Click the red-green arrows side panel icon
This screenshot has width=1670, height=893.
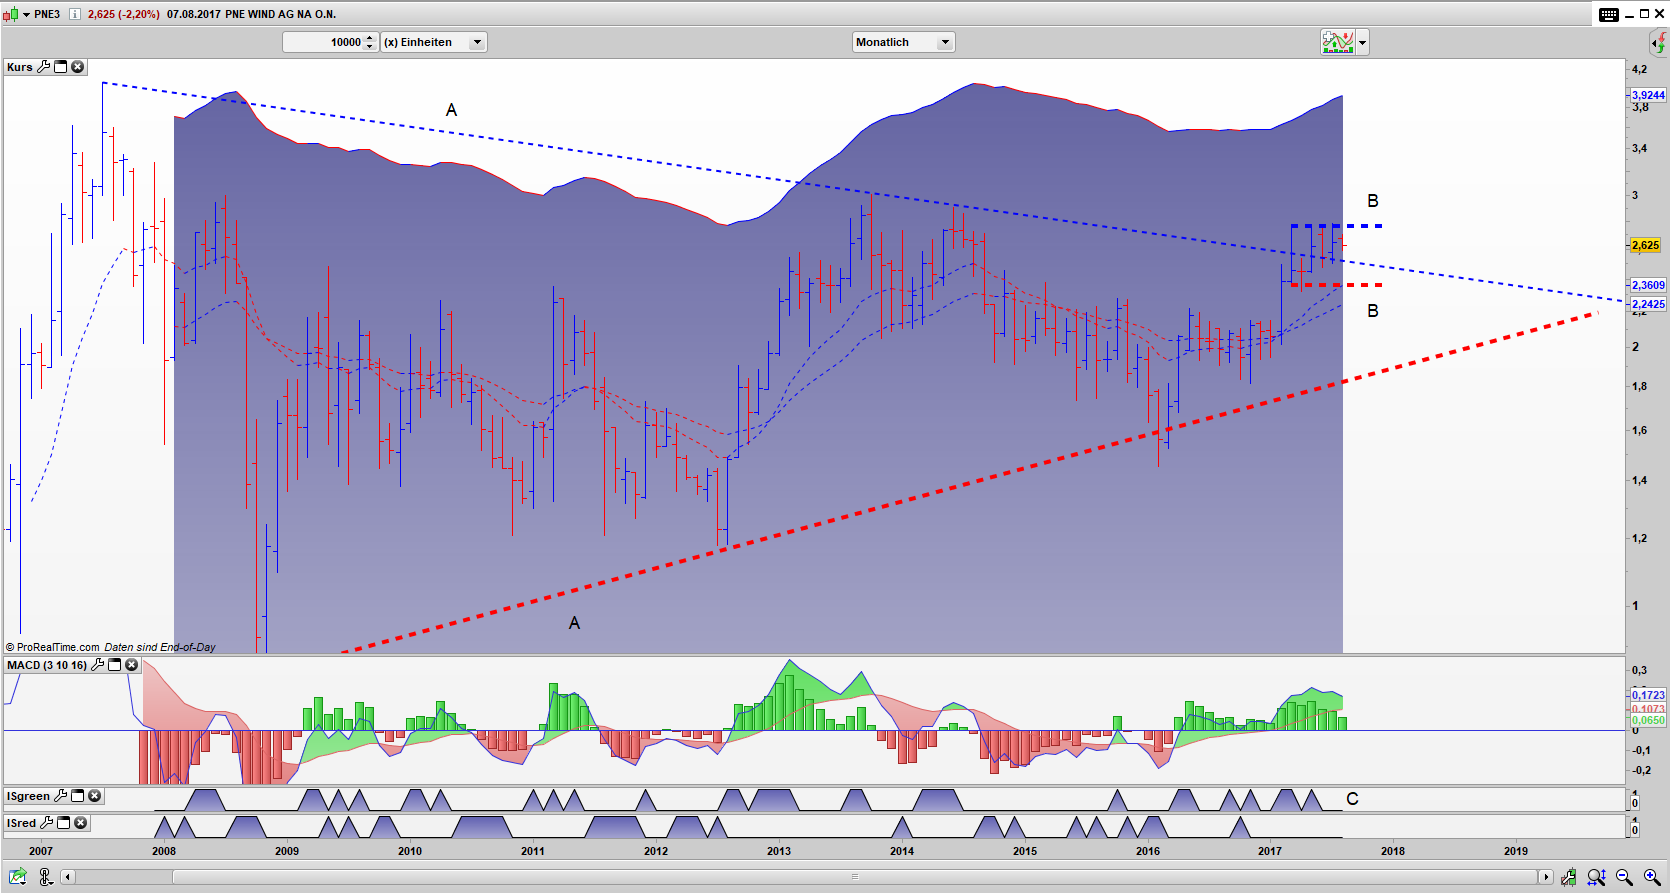coord(1658,43)
